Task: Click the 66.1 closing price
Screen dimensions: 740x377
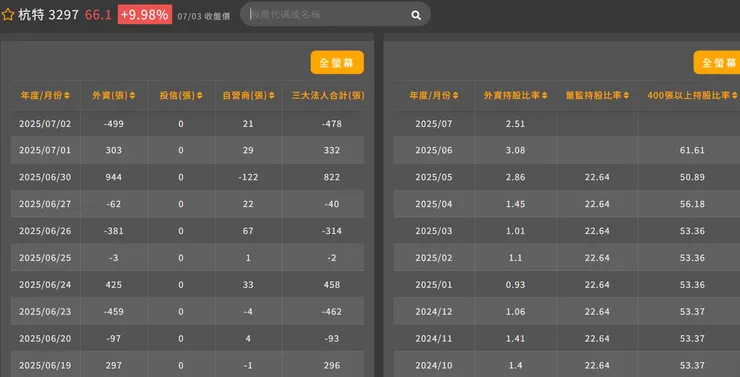Action: pyautogui.click(x=98, y=15)
